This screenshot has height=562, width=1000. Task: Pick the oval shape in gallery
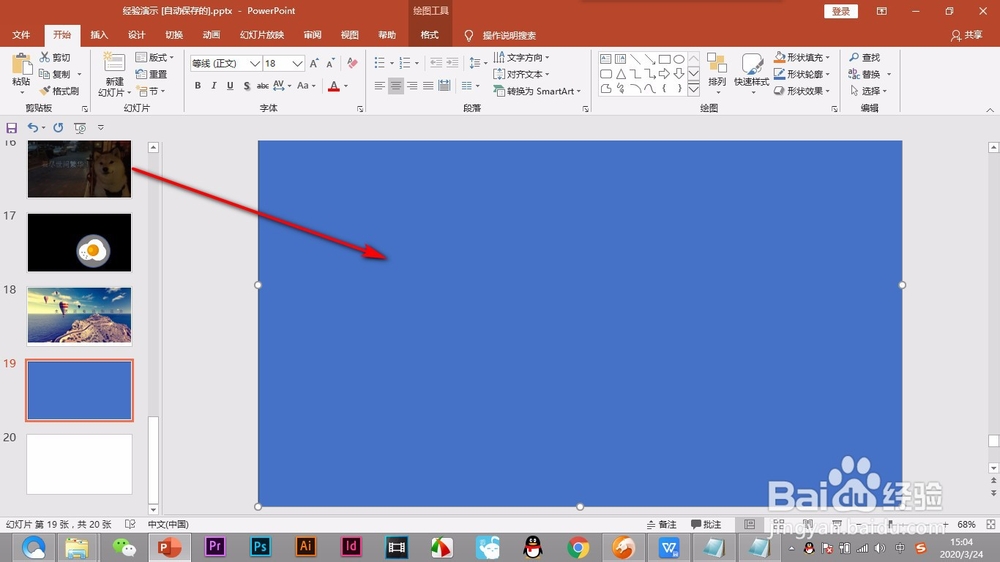pyautogui.click(x=679, y=59)
